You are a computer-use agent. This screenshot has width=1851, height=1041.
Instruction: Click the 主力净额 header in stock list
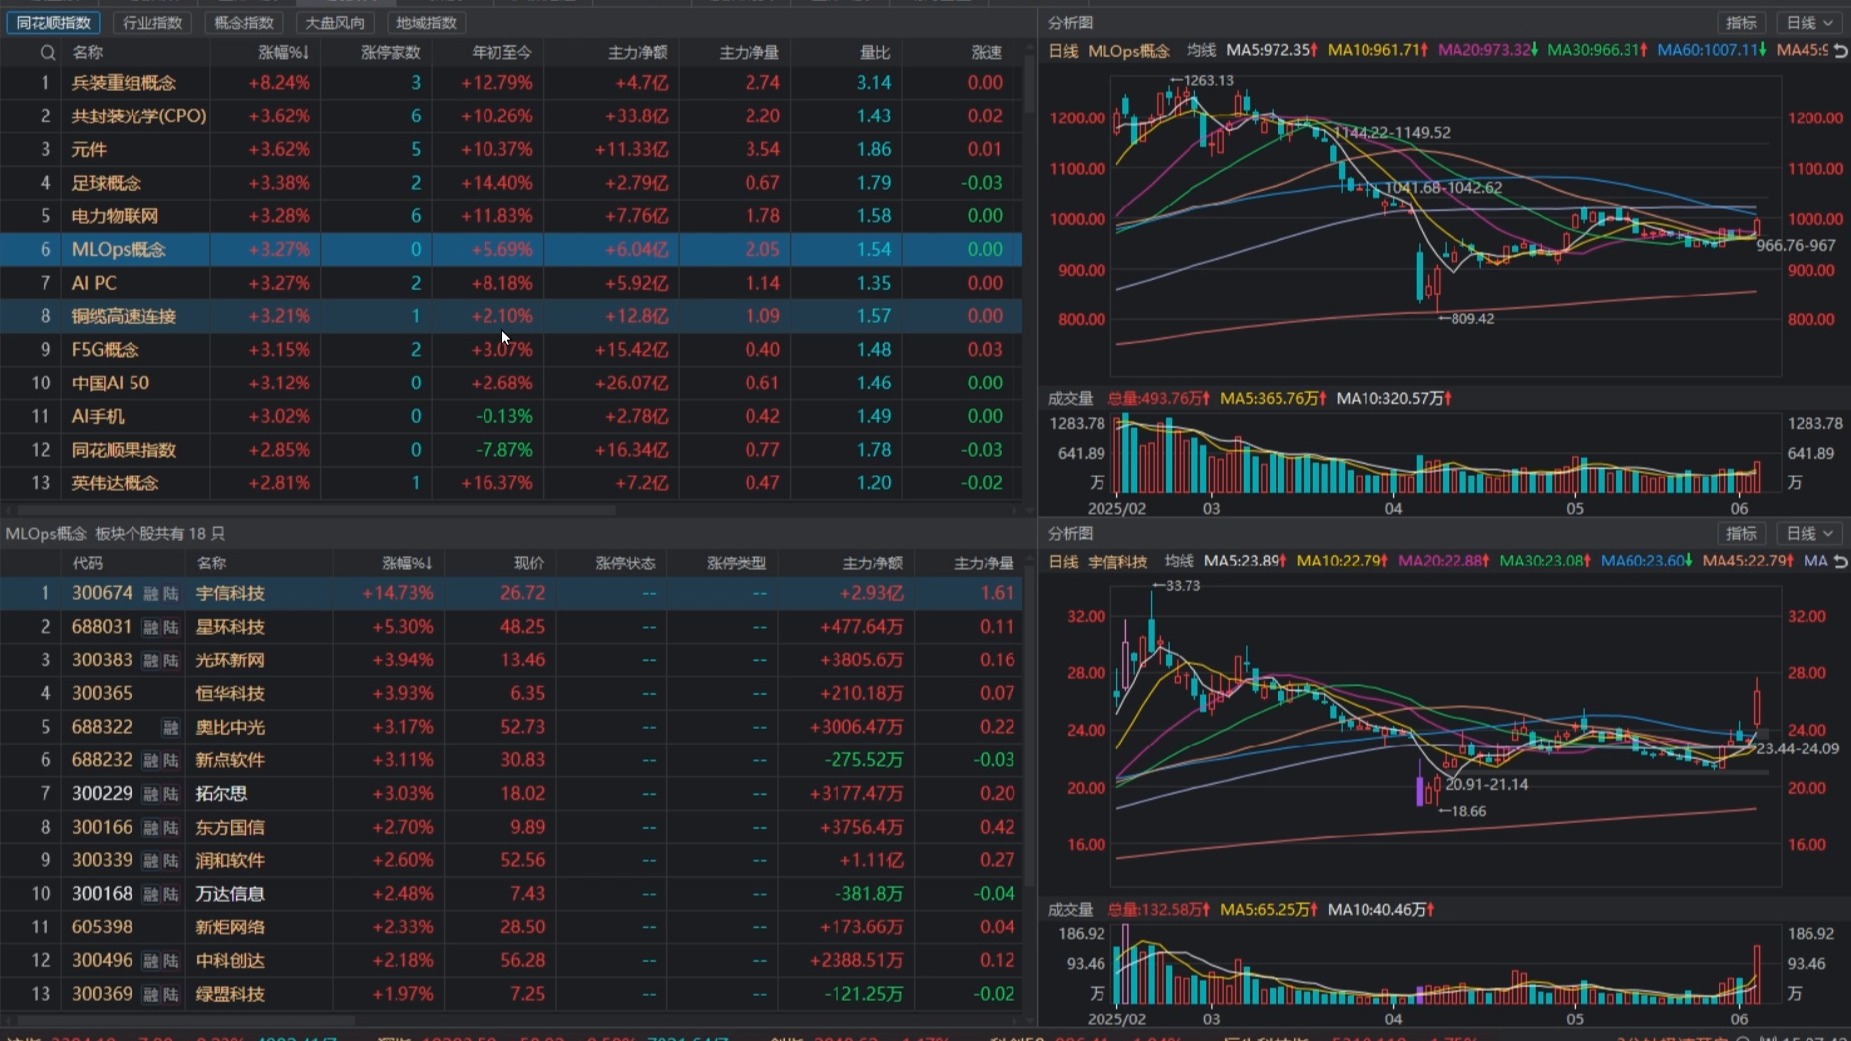[x=872, y=563]
